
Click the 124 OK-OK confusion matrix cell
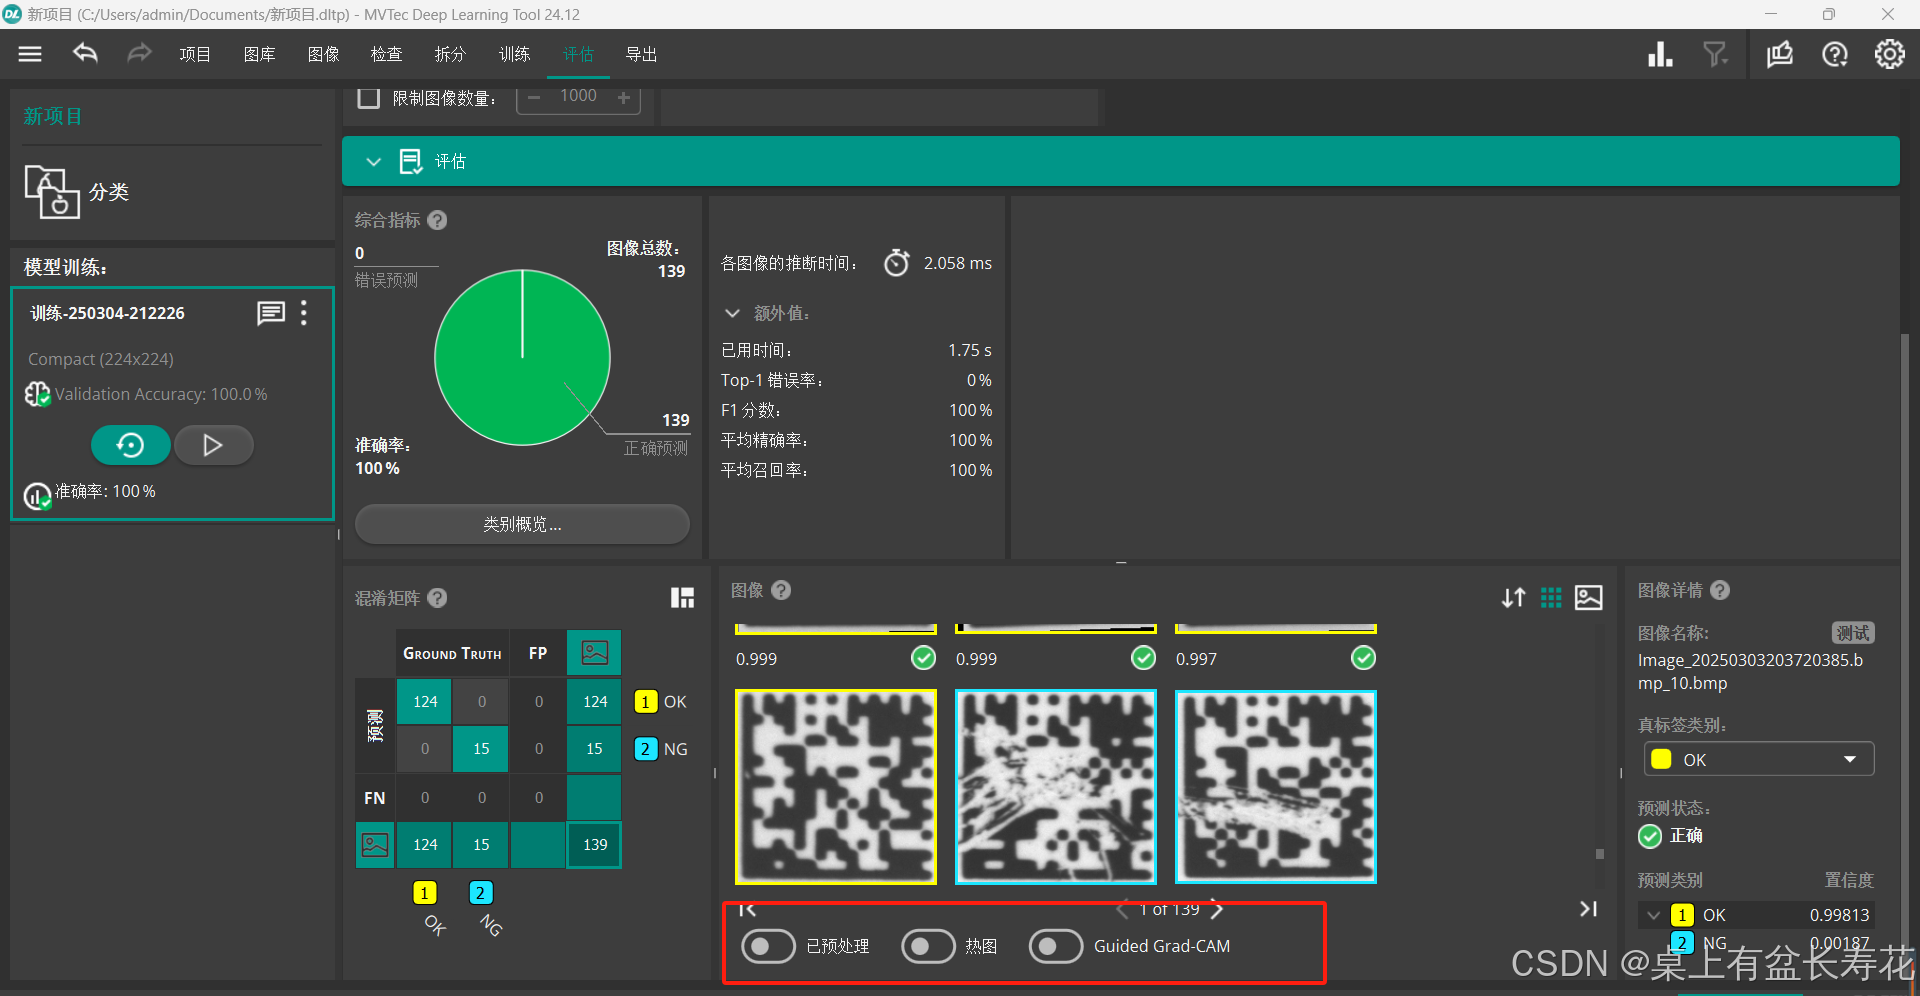pyautogui.click(x=425, y=702)
